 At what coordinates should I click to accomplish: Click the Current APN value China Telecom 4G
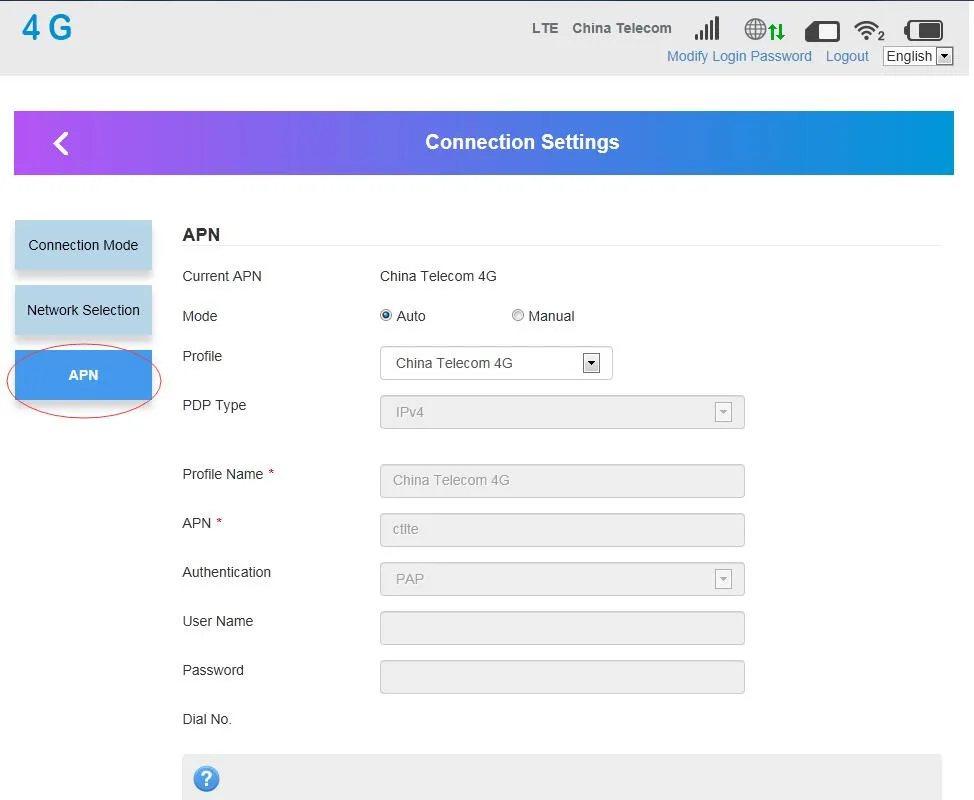click(438, 276)
